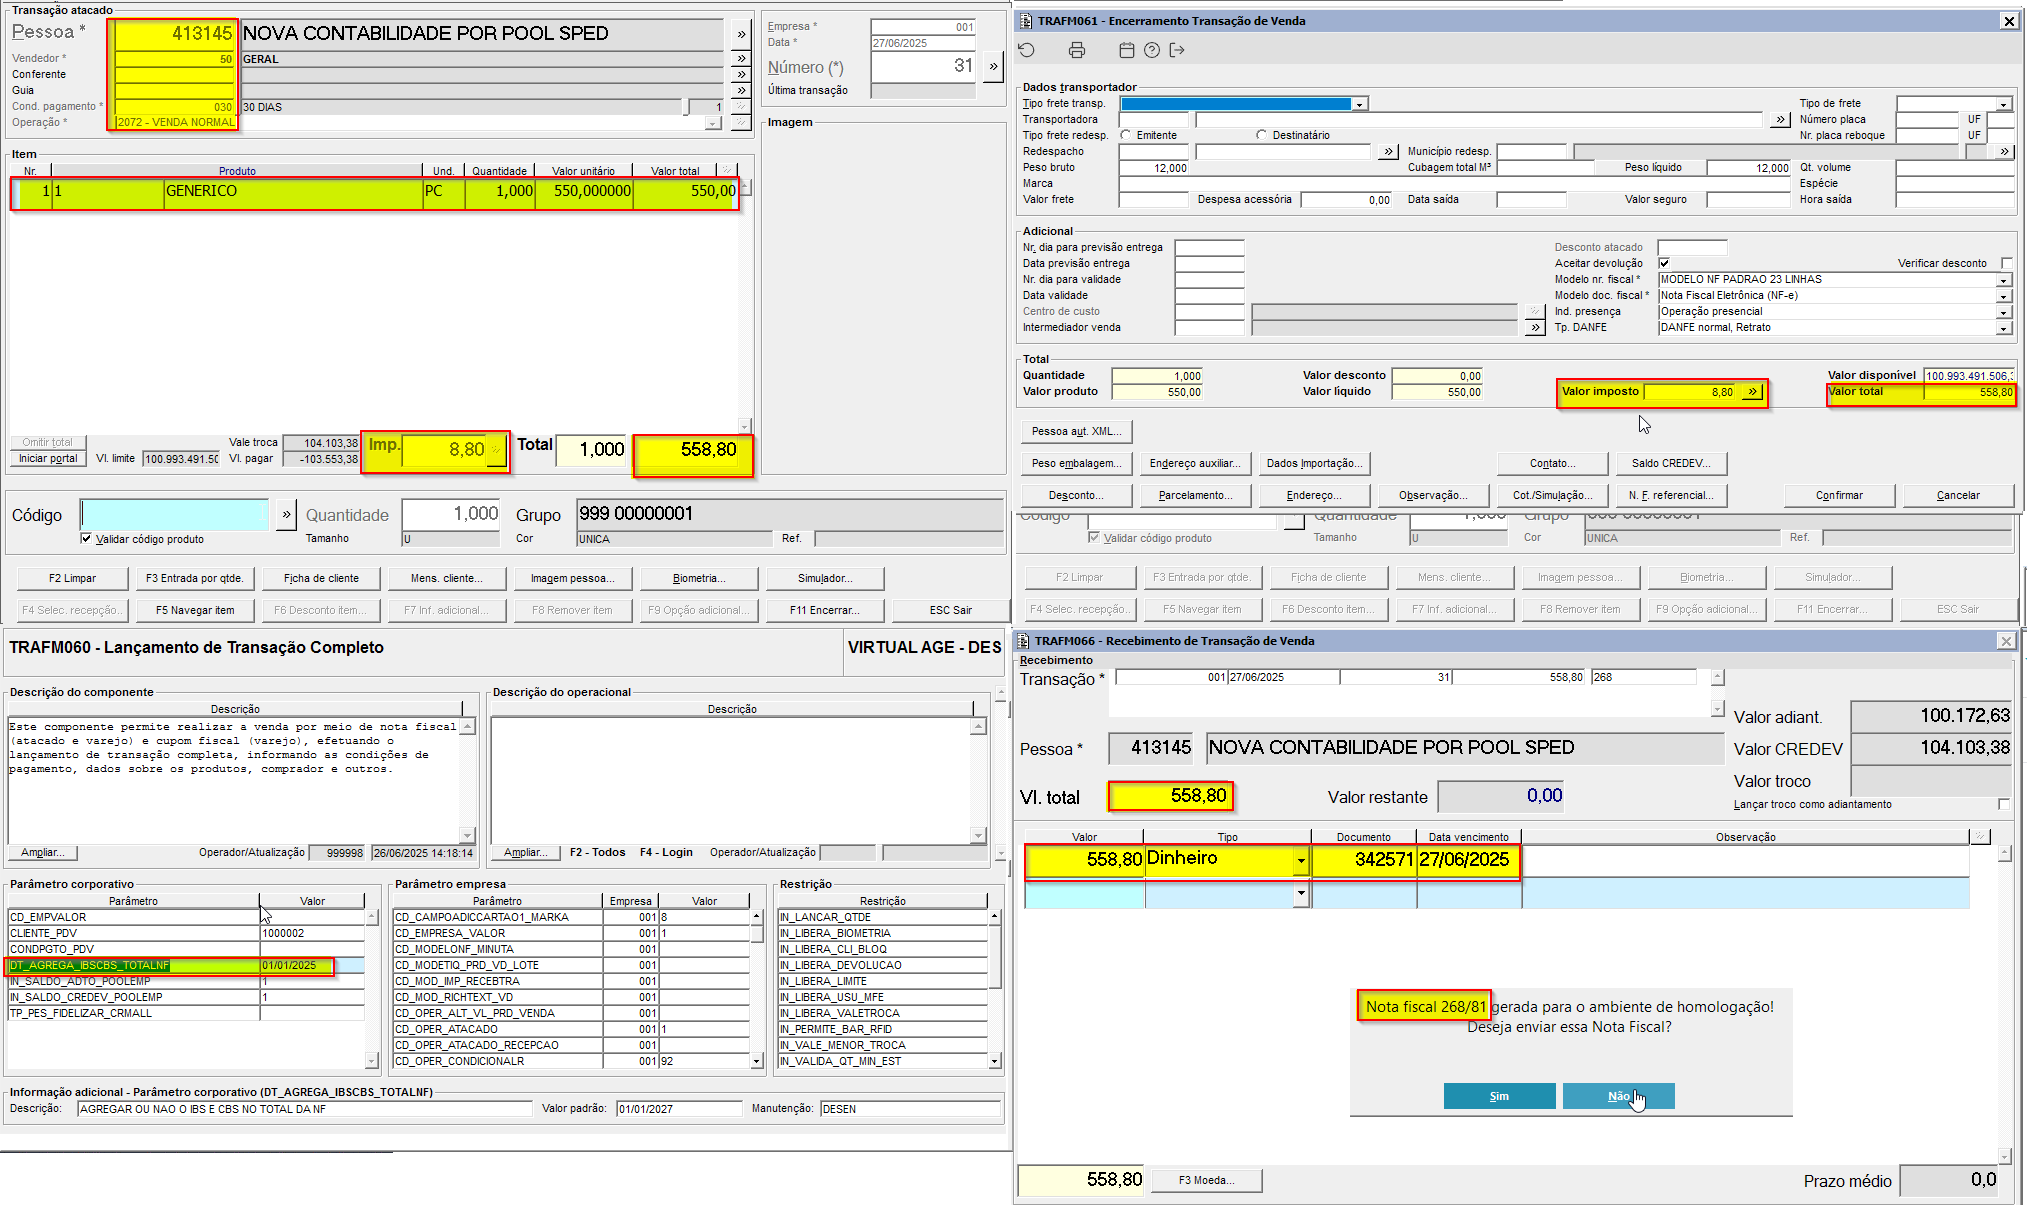
Task: Expand the Tipo frete transp. dropdown
Action: coord(1359,104)
